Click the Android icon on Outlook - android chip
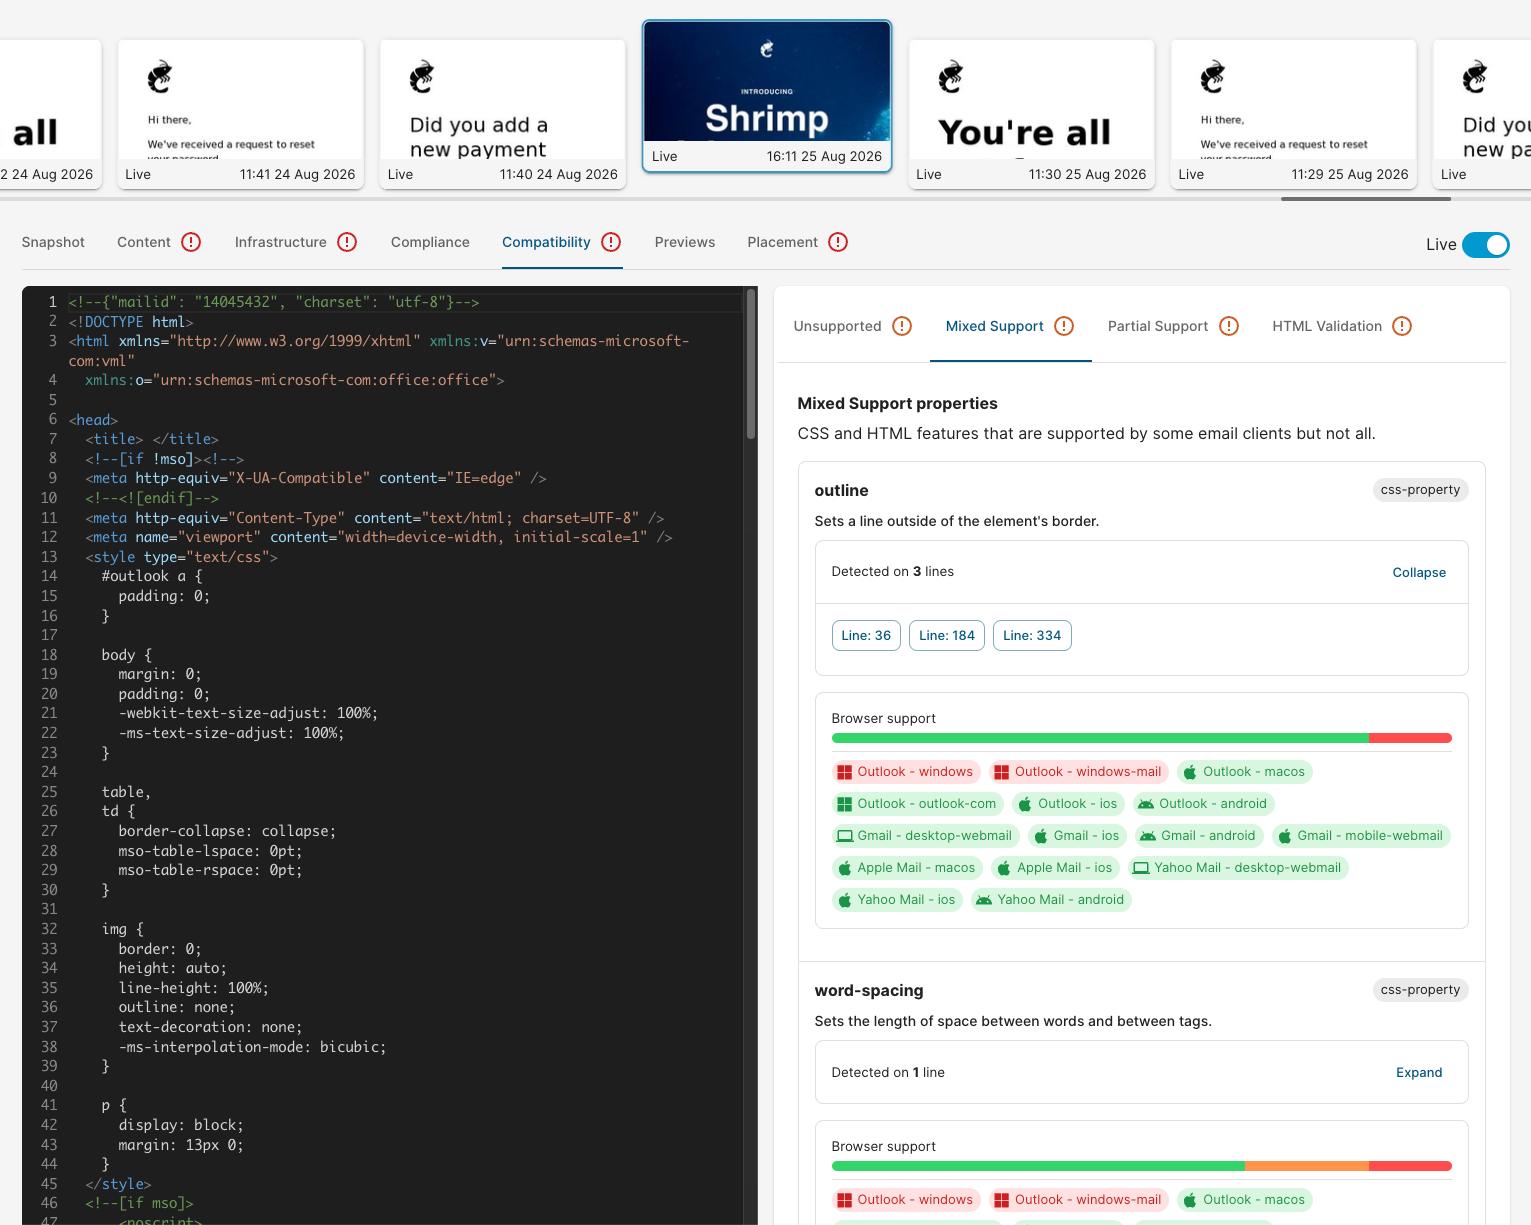 (x=1146, y=804)
